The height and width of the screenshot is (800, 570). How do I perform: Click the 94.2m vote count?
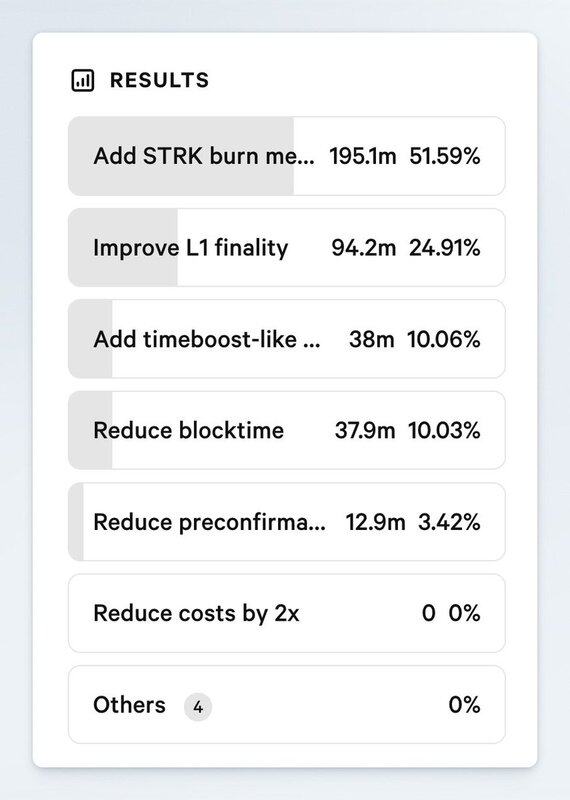pos(363,248)
